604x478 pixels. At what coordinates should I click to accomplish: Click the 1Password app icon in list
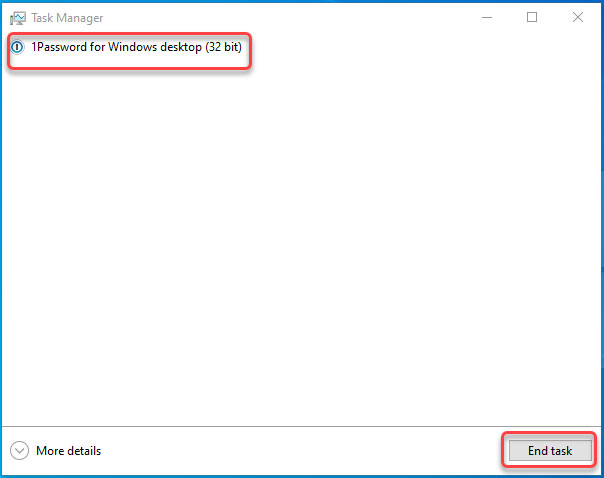(17, 47)
